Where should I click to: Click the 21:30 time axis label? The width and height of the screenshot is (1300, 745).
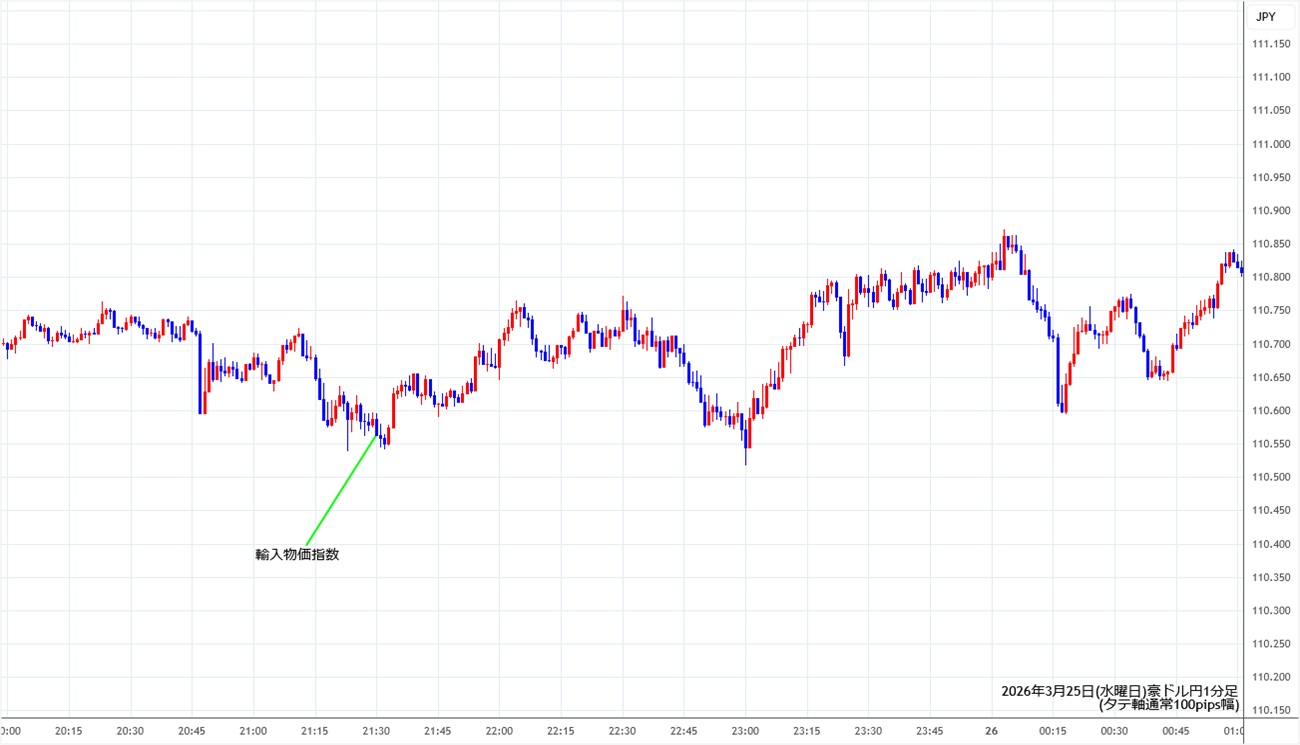pos(376,731)
